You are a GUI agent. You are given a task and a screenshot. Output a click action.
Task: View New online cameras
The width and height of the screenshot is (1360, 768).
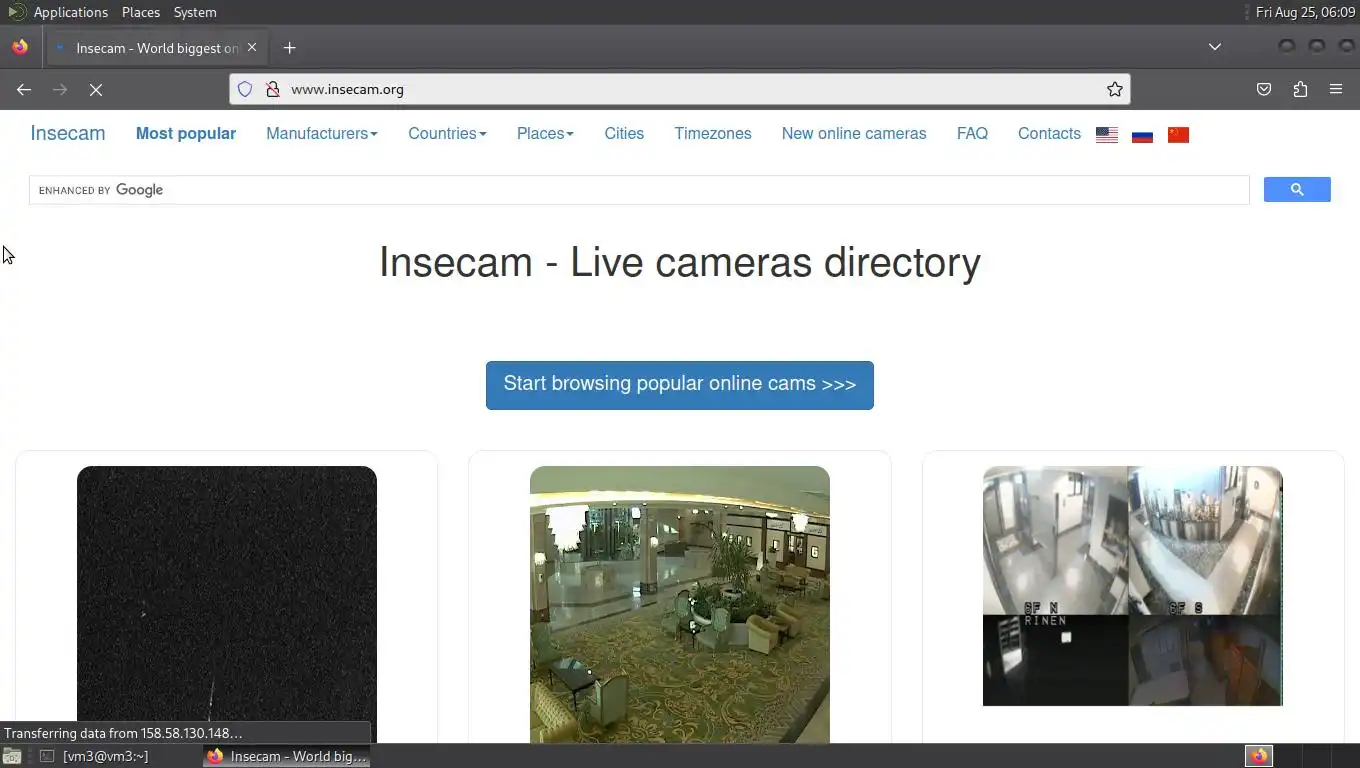pos(854,133)
